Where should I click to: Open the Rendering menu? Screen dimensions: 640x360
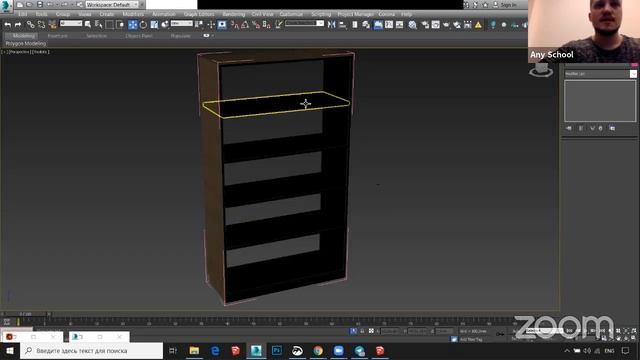[x=233, y=14]
